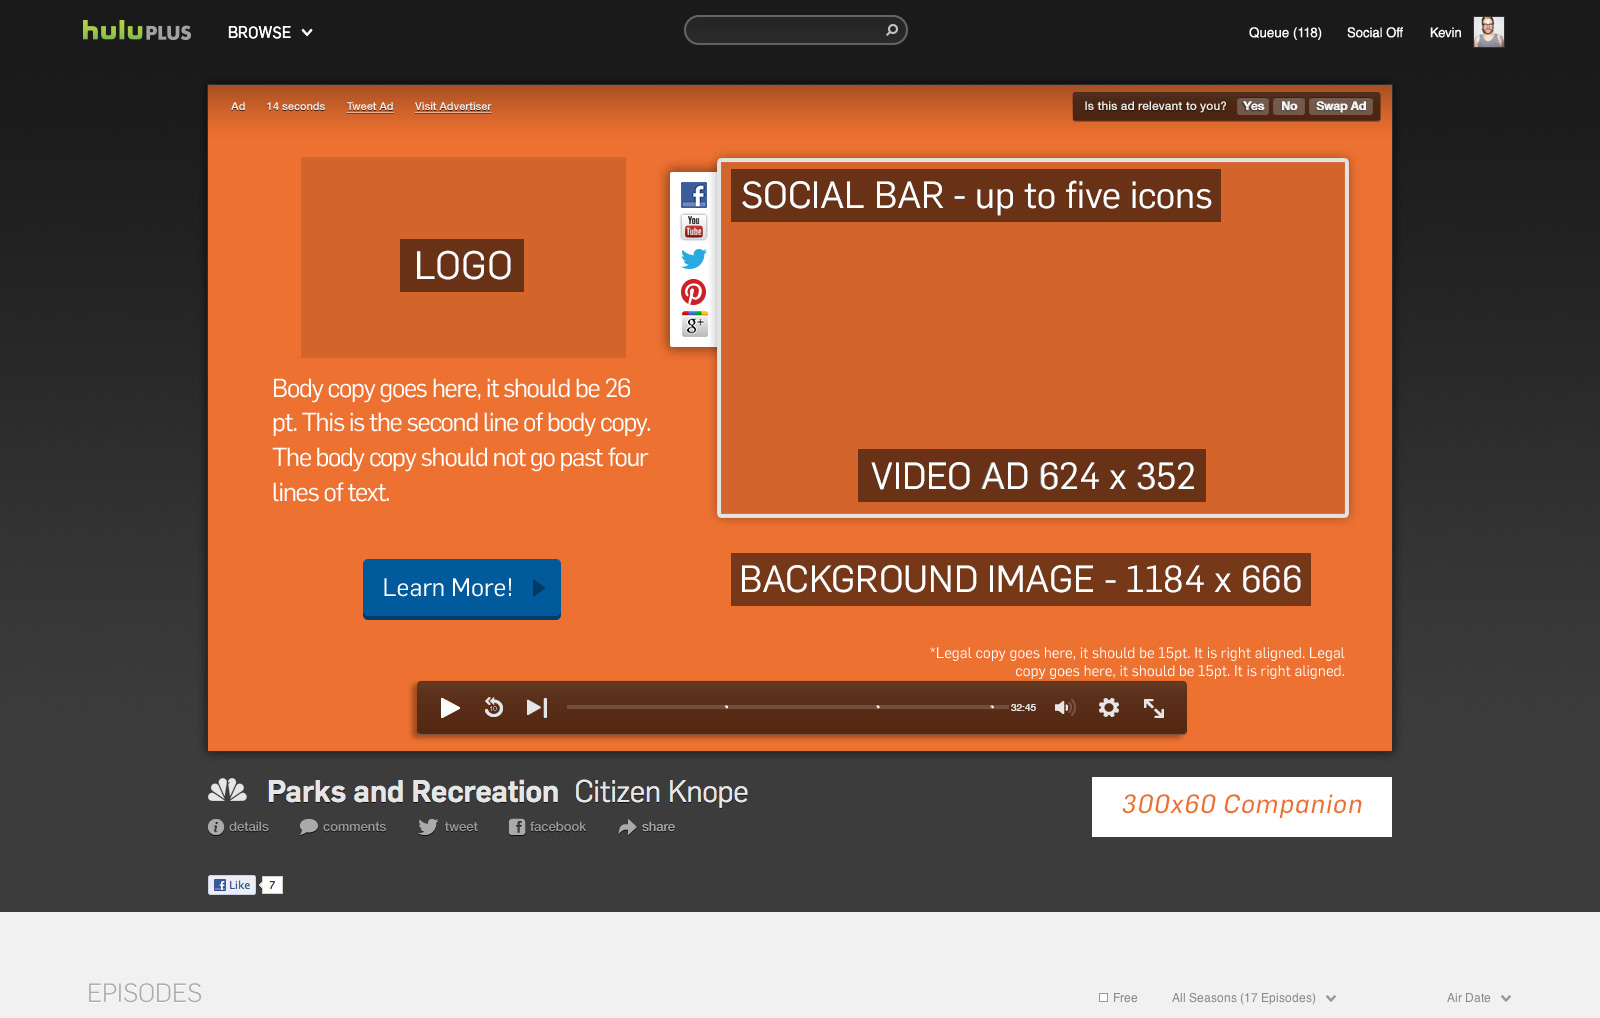
Task: Click the Facebook icon in social bar
Action: tap(694, 194)
